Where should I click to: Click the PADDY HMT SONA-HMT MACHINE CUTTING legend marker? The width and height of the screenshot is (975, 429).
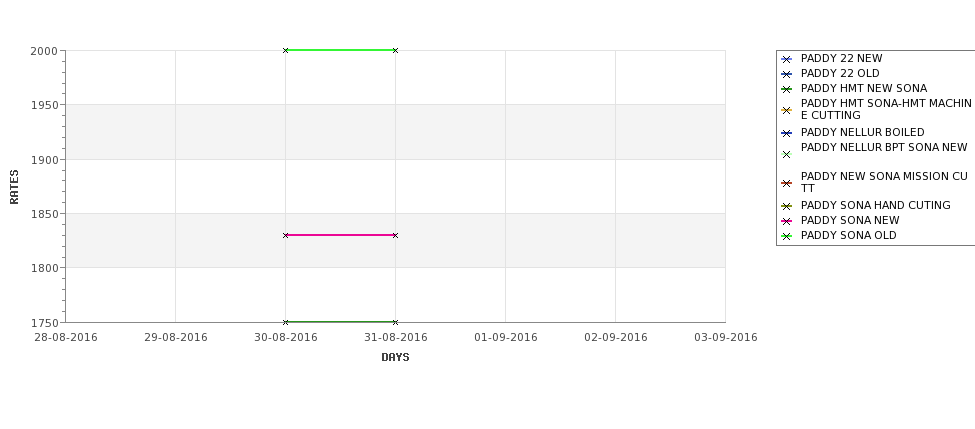click(x=786, y=111)
